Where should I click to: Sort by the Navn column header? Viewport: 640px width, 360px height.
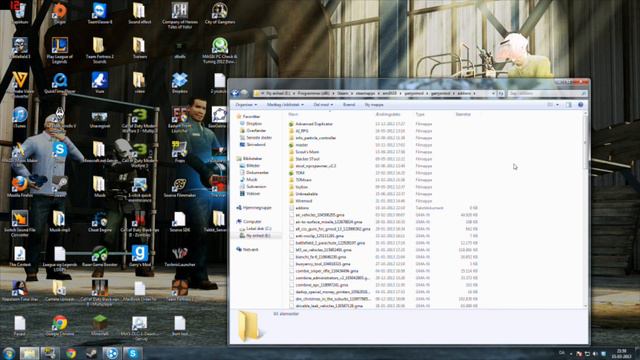point(293,114)
